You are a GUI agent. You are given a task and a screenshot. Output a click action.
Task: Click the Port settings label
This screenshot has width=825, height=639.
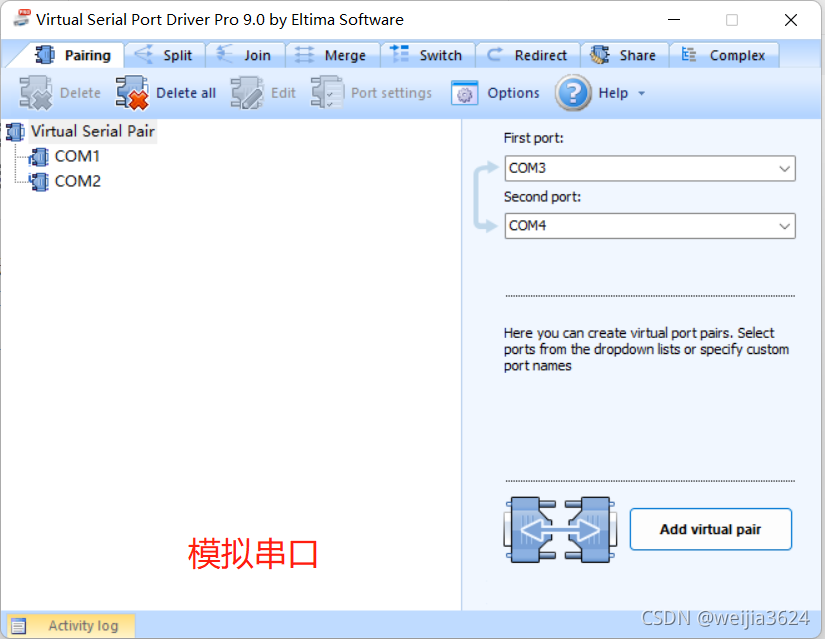(x=391, y=93)
